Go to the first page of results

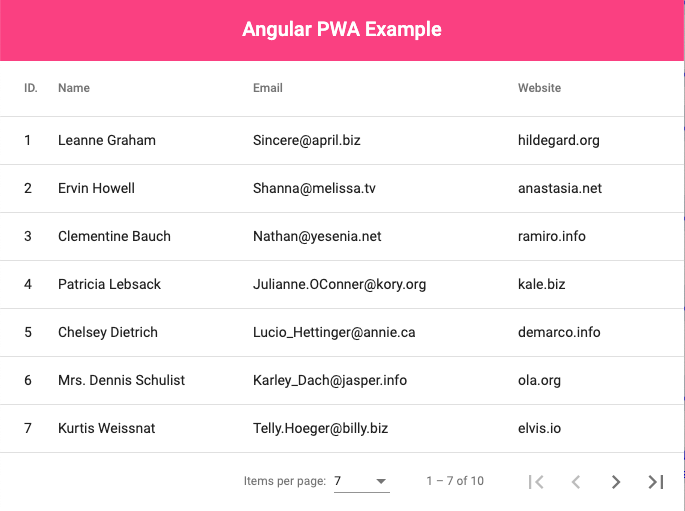point(536,482)
